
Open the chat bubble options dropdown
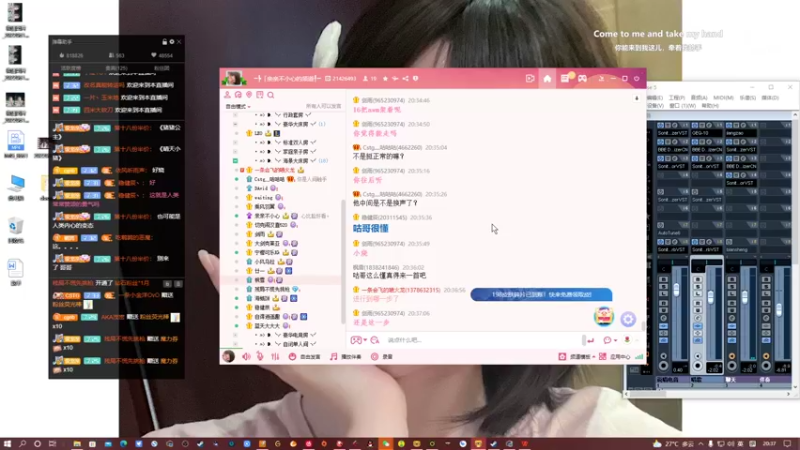click(616, 340)
